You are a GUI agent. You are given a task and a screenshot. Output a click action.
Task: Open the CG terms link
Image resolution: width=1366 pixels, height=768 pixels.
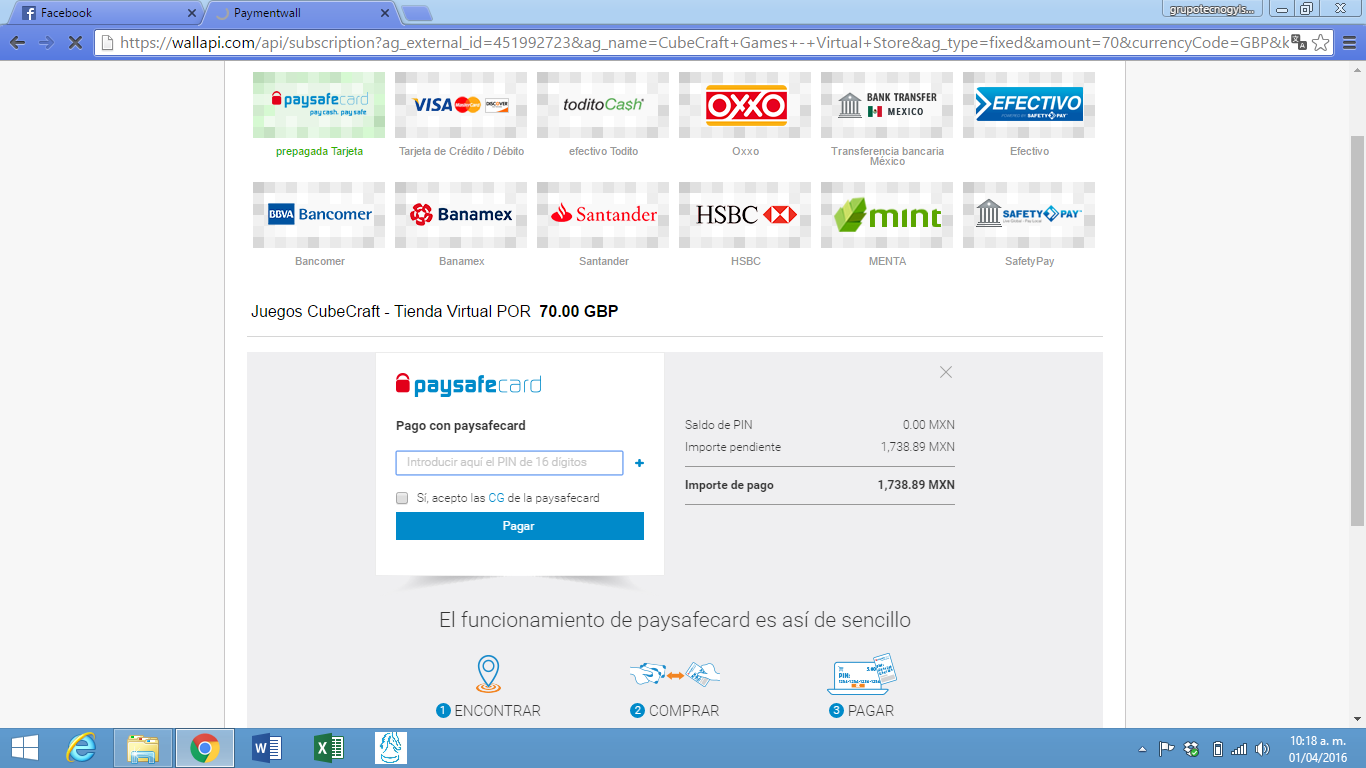496,498
